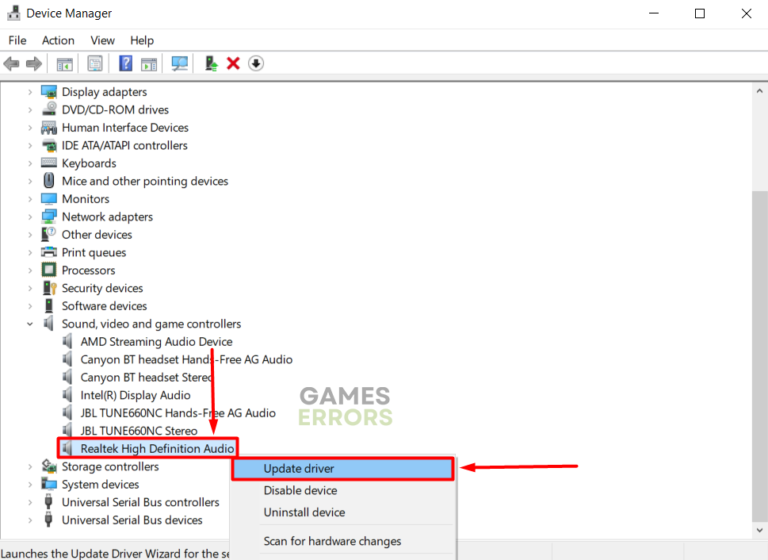Click the red X uninstall device icon
Image resolution: width=768 pixels, height=560 pixels.
233,64
